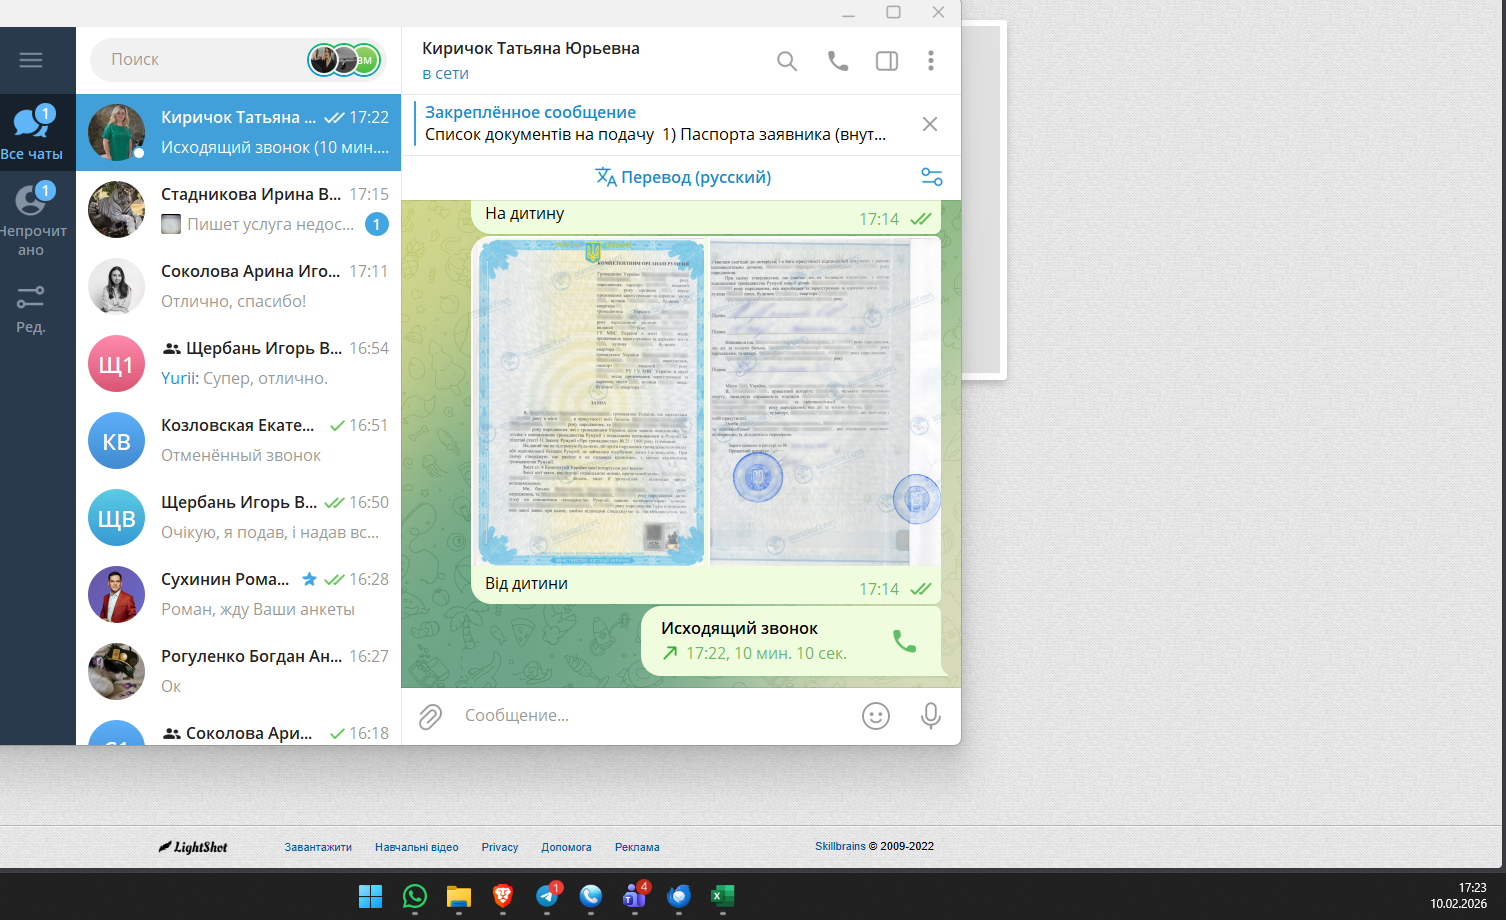Open group chat Соколова Ари at 16:18
Image resolution: width=1506 pixels, height=920 pixels.
coord(239,730)
